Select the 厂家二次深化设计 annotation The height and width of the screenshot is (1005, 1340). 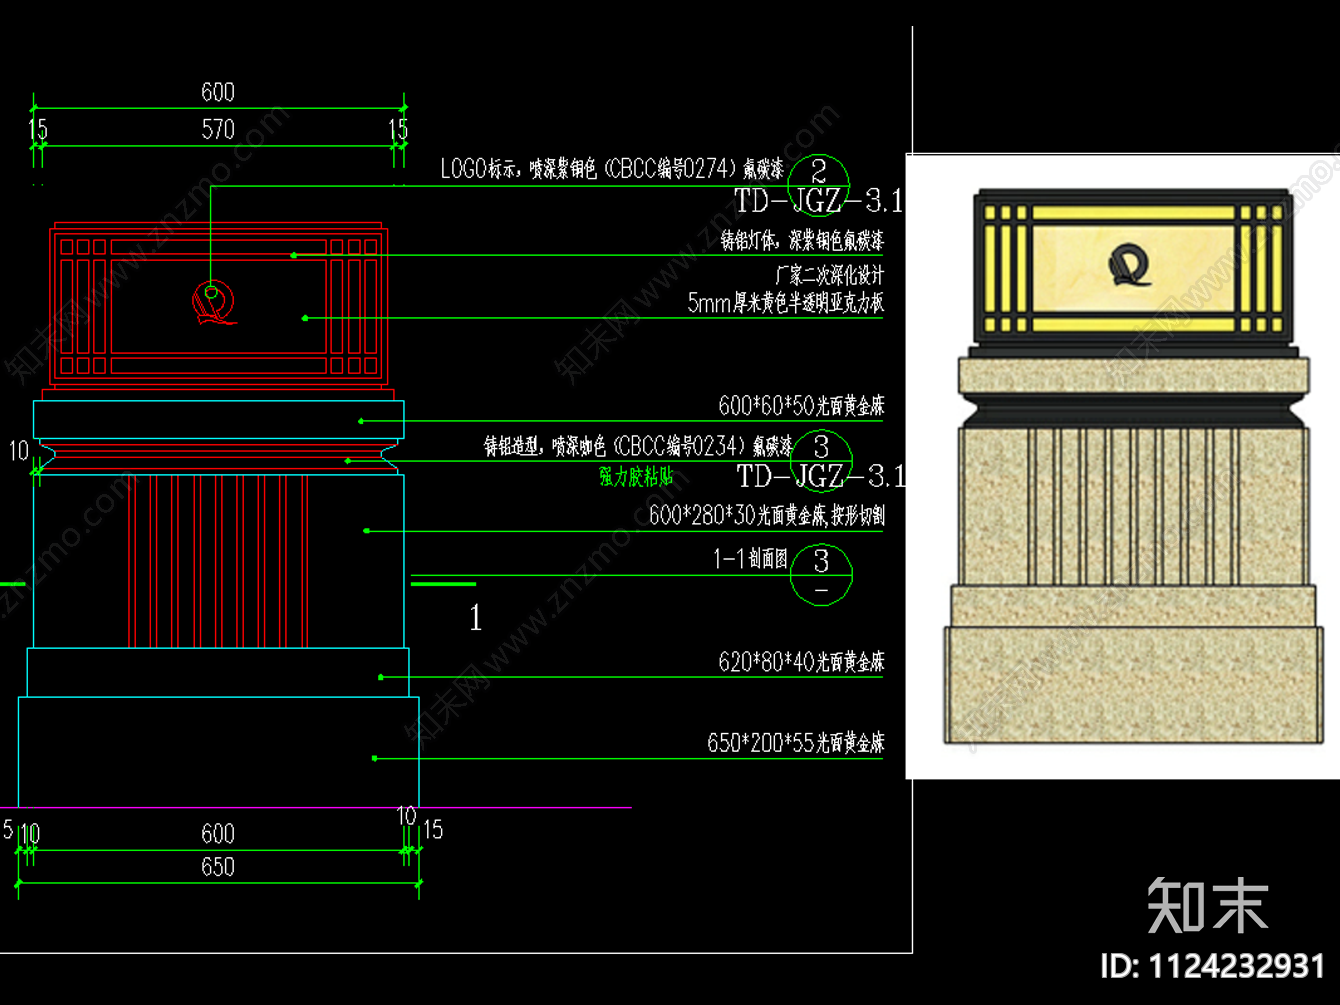point(830,274)
